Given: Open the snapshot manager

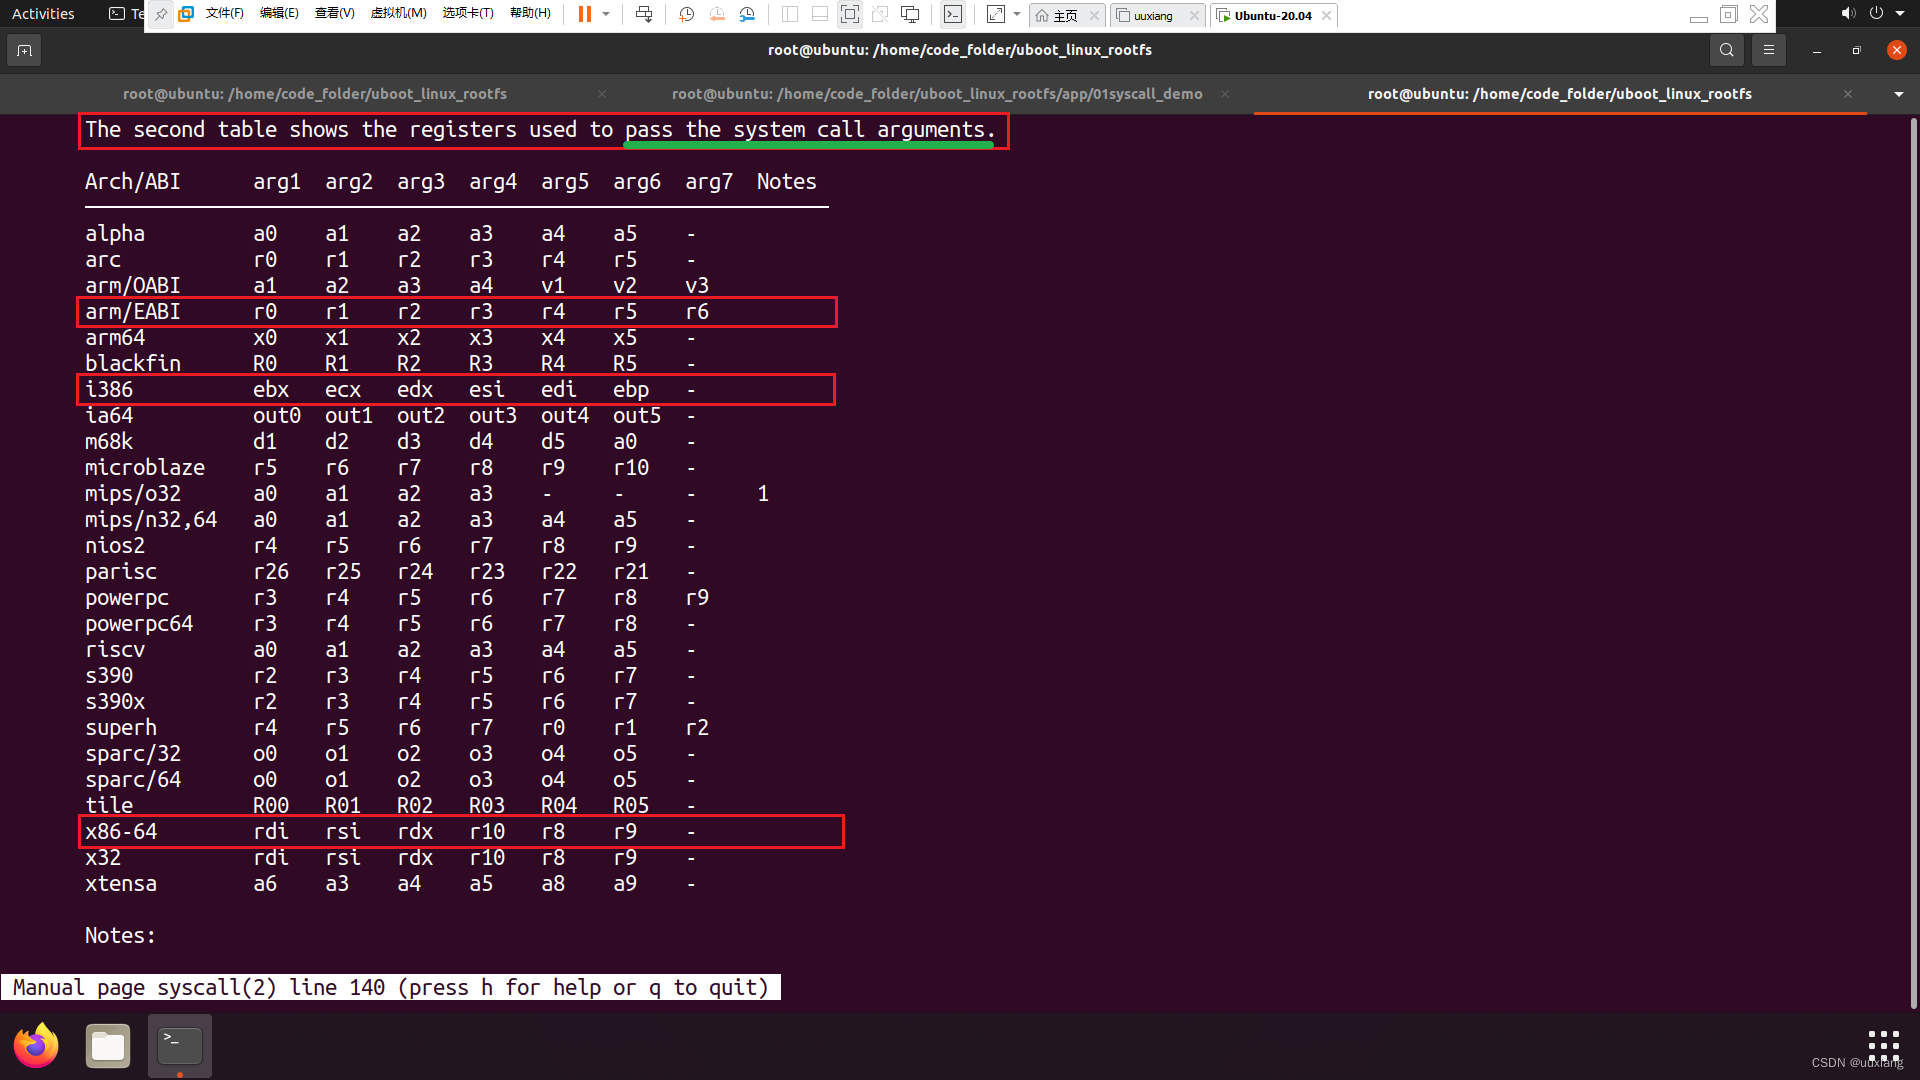Looking at the screenshot, I should pos(747,15).
